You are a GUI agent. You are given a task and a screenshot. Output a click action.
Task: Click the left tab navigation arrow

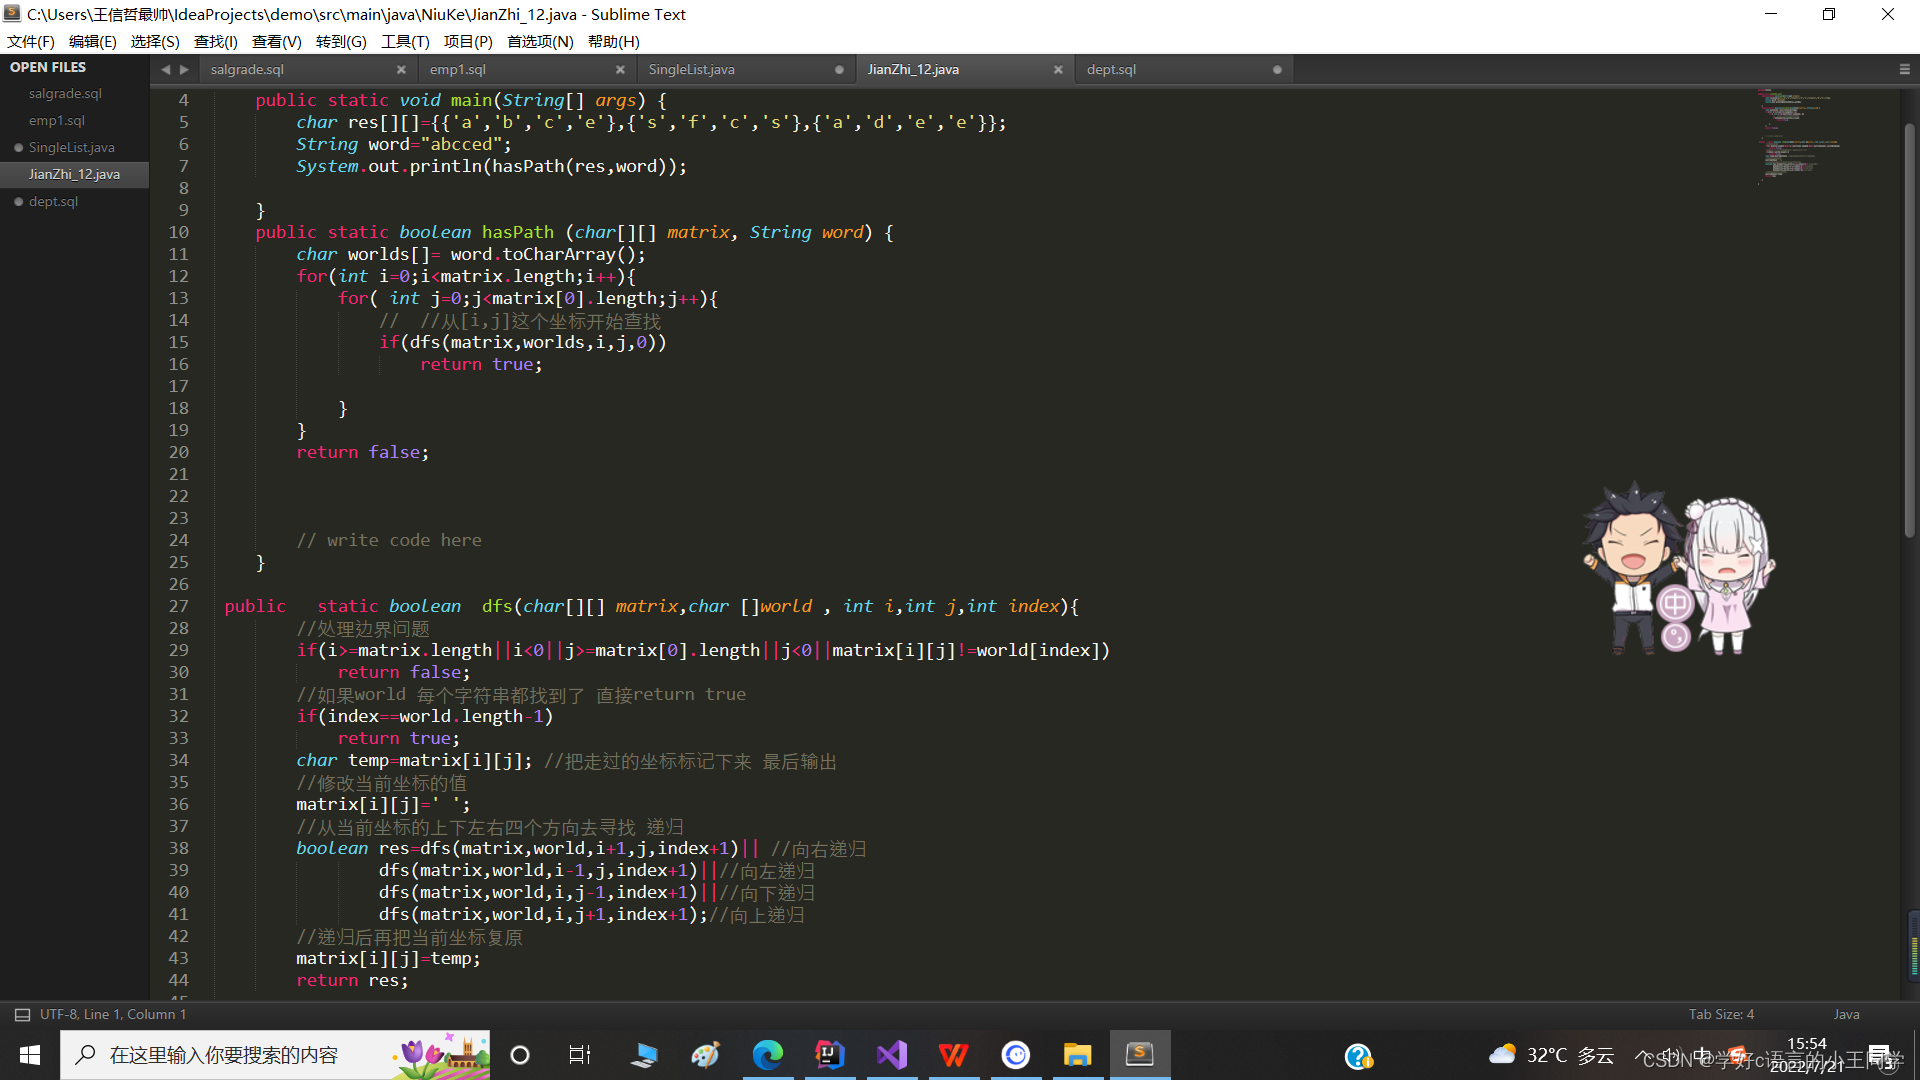(x=166, y=70)
